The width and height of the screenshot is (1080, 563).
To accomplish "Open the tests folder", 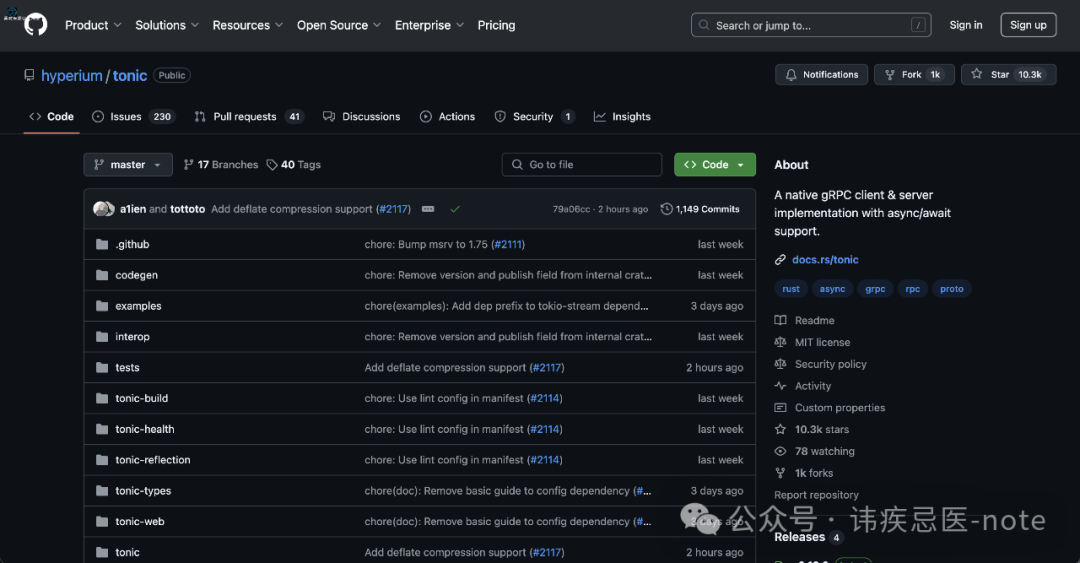I will pyautogui.click(x=127, y=367).
